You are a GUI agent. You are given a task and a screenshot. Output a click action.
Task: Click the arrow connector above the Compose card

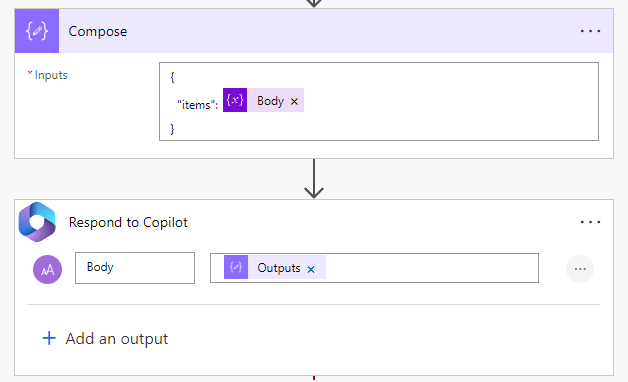[x=314, y=4]
